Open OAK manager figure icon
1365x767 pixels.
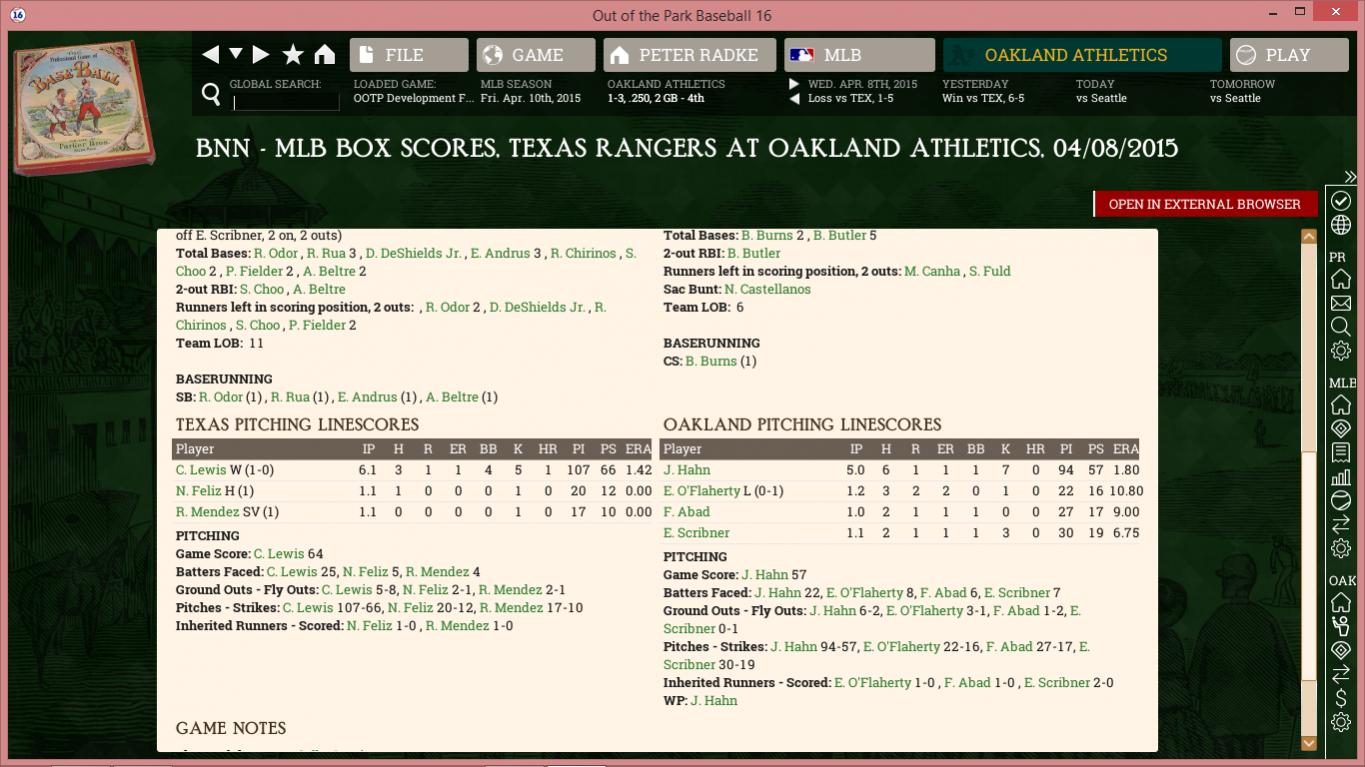point(1341,627)
